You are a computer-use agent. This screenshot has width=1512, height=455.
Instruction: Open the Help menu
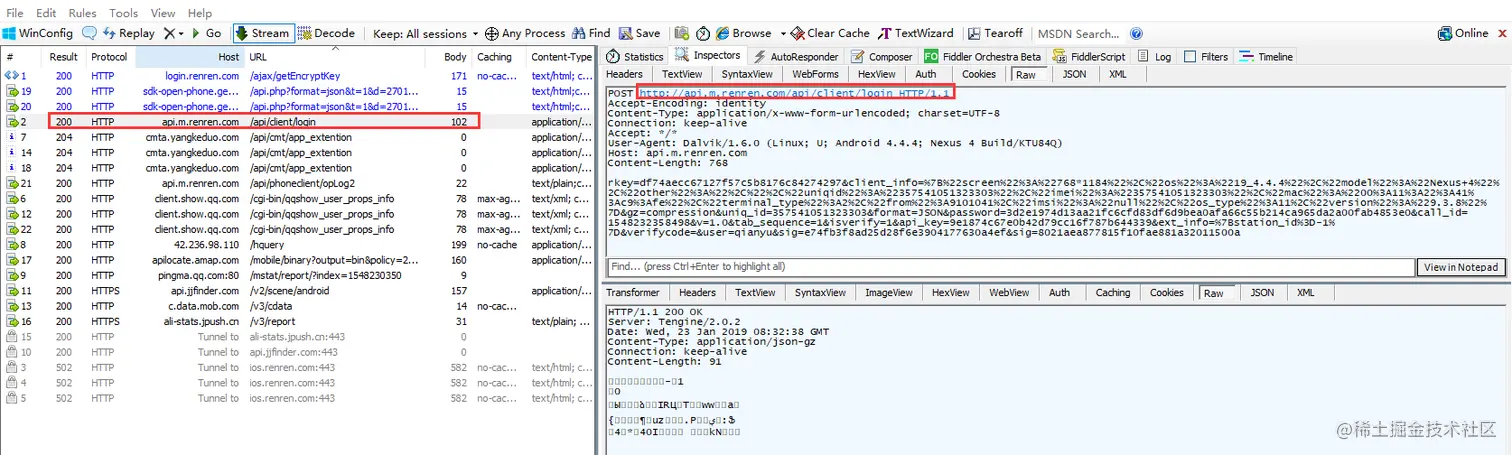[x=200, y=13]
